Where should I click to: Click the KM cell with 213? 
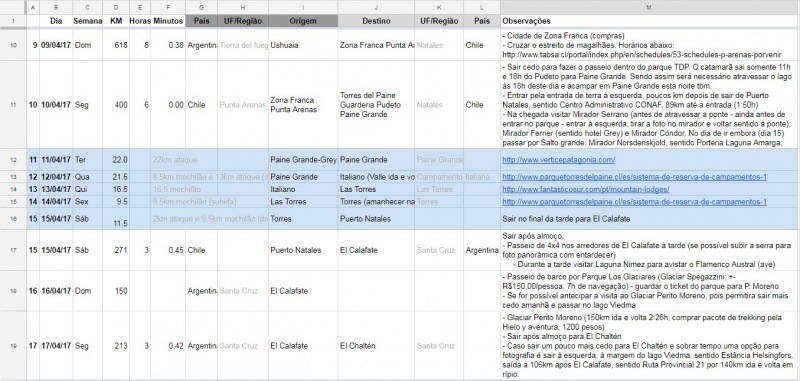click(116, 346)
